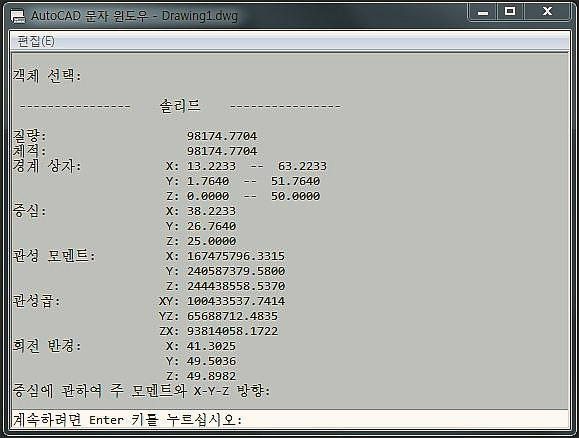Click the 경계 상자: label

pyautogui.click(x=47, y=166)
